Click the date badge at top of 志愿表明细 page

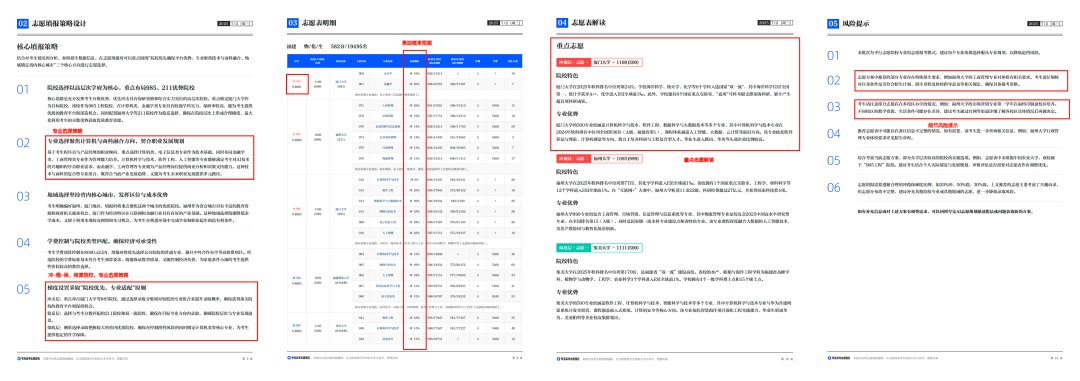point(506,23)
